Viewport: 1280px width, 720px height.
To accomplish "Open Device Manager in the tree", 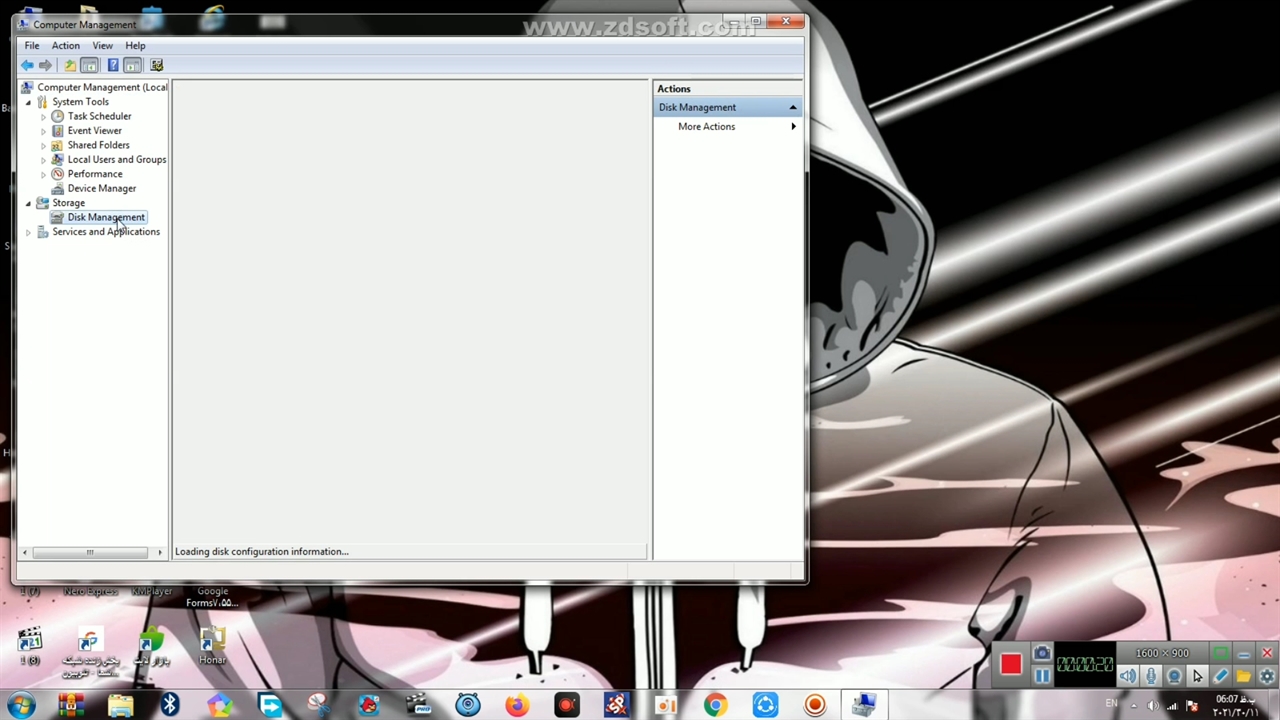I will 101,188.
